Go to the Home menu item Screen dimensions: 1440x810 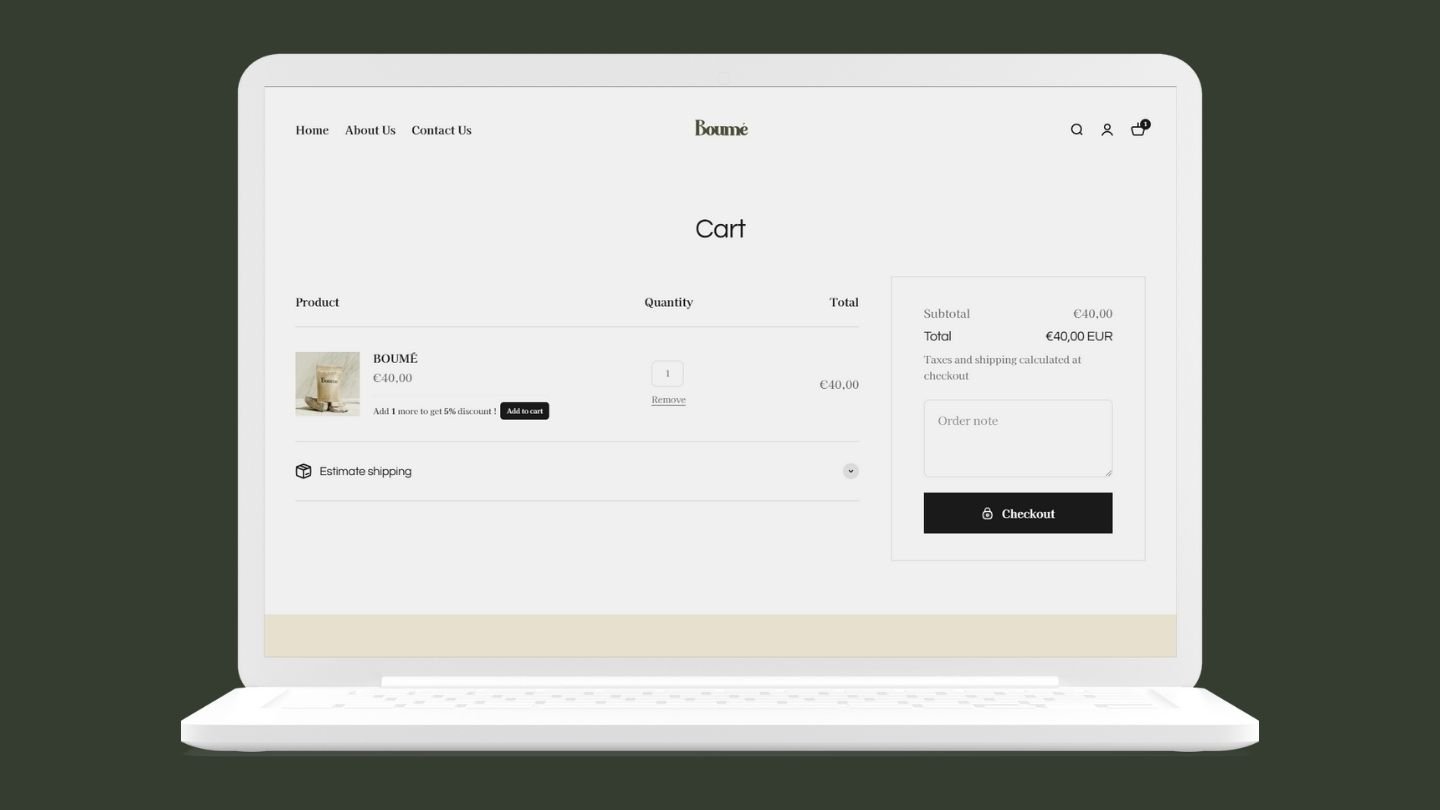pyautogui.click(x=312, y=130)
